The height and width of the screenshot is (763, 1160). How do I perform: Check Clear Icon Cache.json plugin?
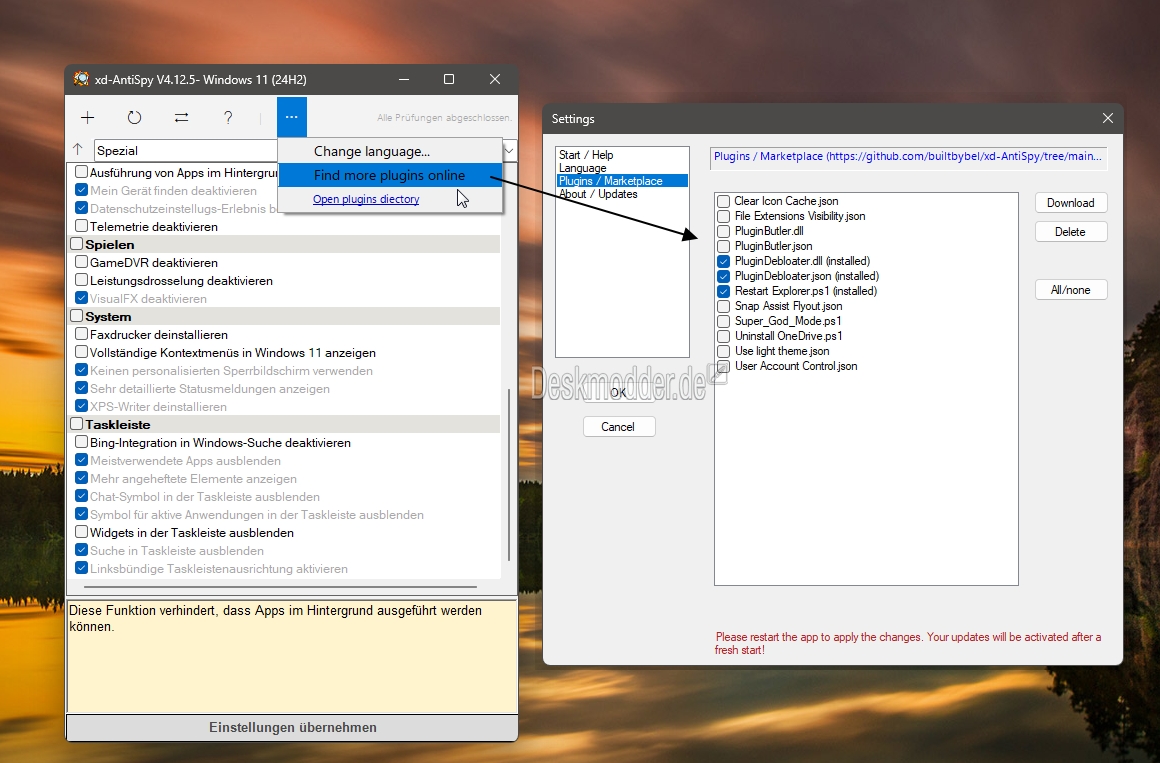pyautogui.click(x=724, y=201)
